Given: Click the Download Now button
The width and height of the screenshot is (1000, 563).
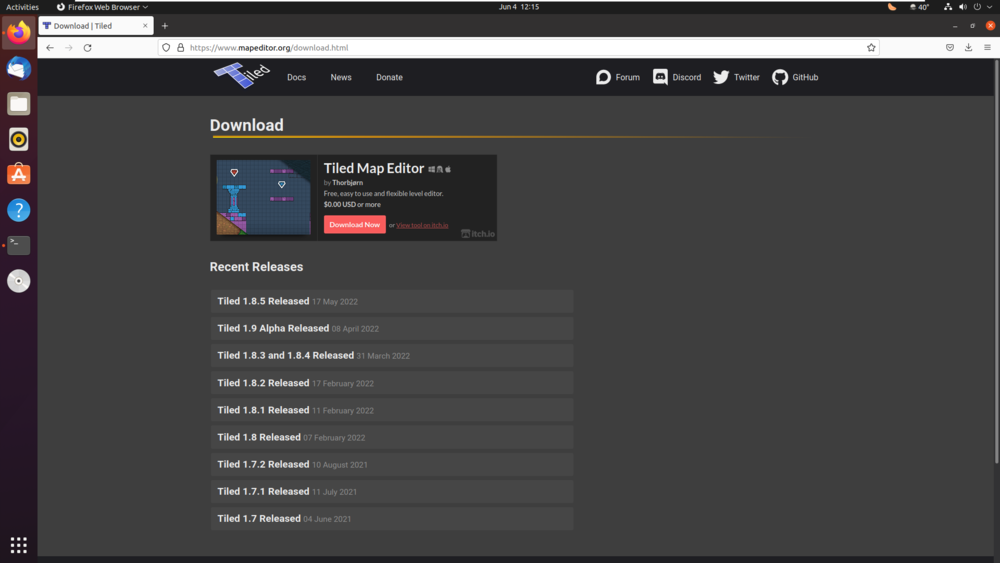Looking at the screenshot, I should 355,224.
